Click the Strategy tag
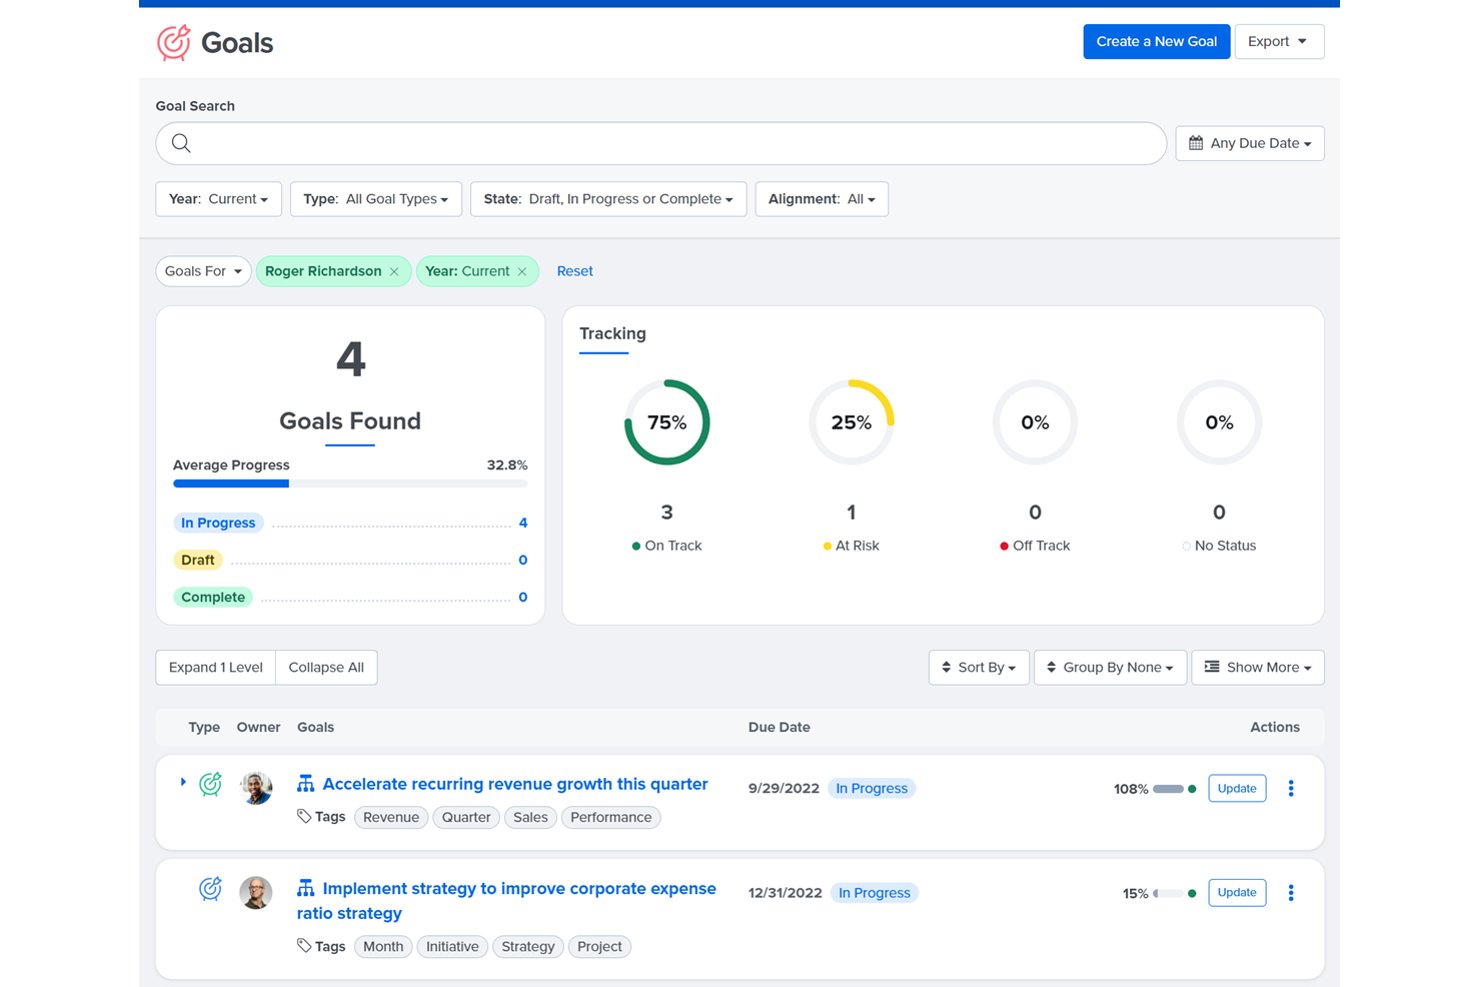This screenshot has height=987, width=1480. [528, 946]
